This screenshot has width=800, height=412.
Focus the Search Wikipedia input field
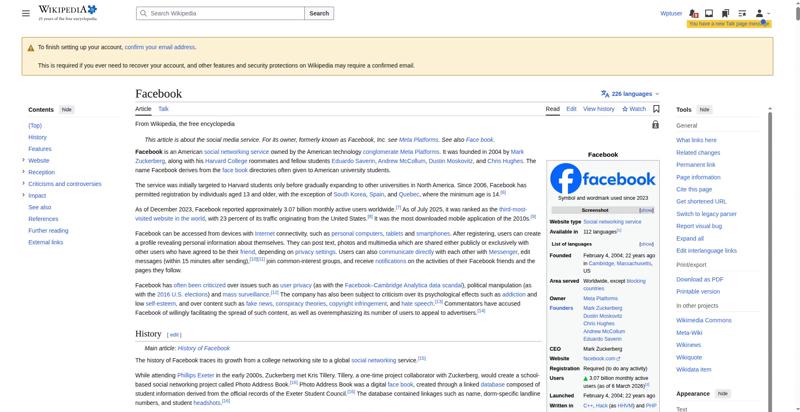pyautogui.click(x=220, y=13)
